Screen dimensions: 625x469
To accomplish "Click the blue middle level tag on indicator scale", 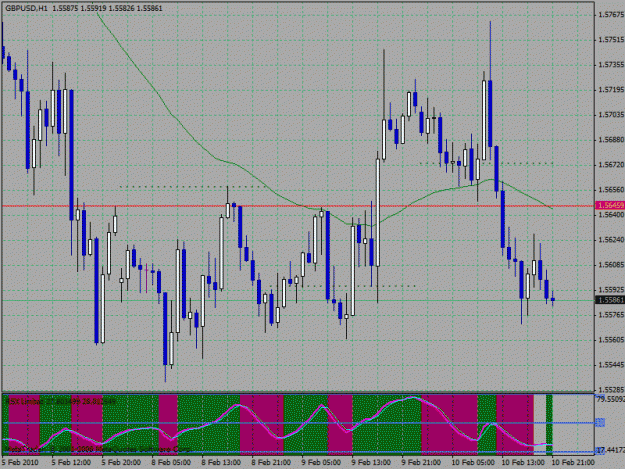I will coord(600,423).
